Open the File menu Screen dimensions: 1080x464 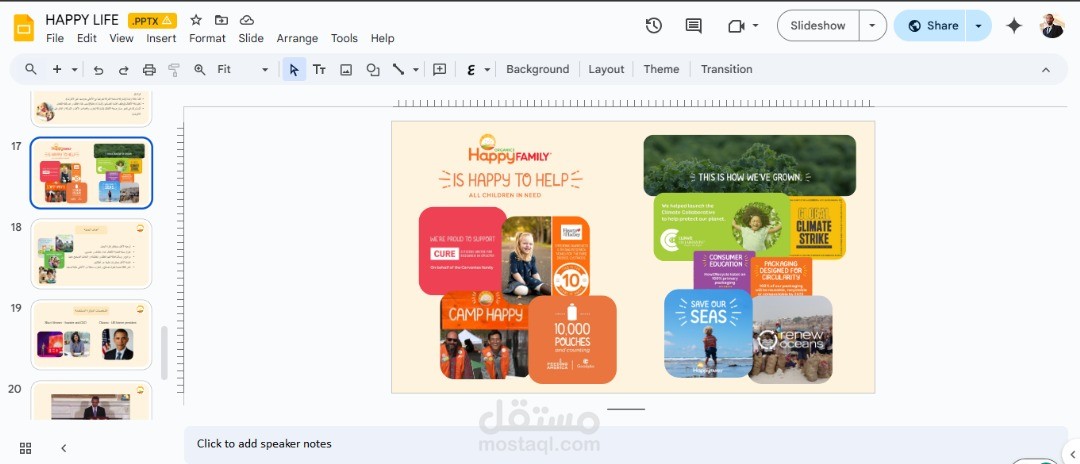pos(55,39)
